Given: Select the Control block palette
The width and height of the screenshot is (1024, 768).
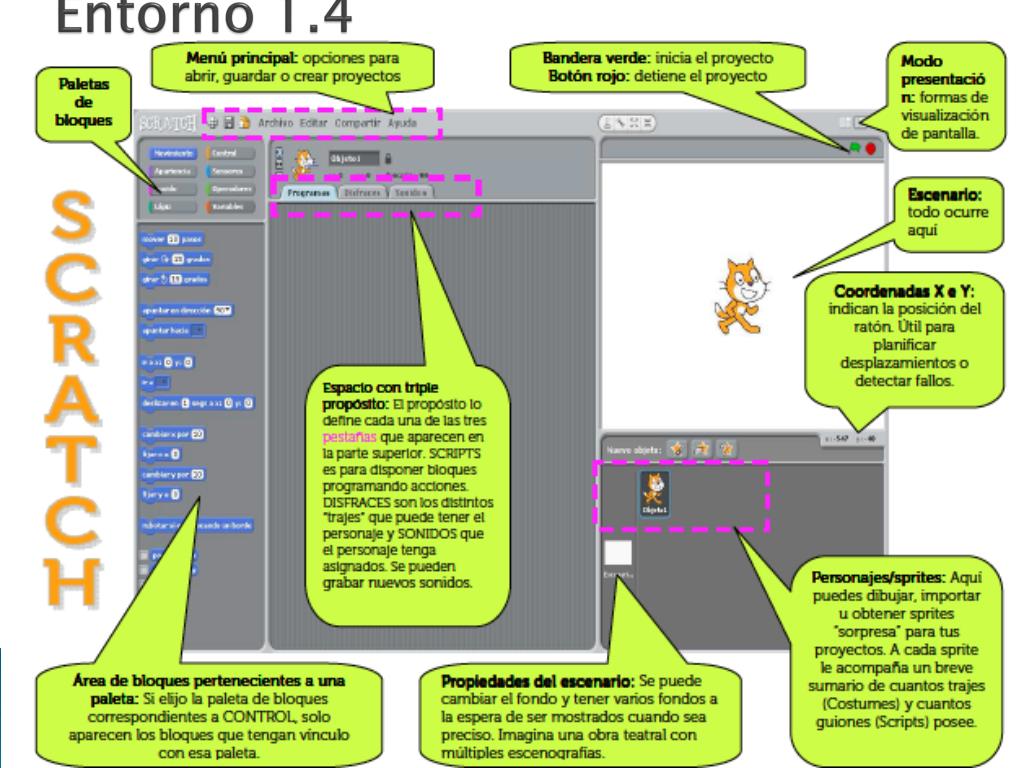Looking at the screenshot, I should point(230,153).
